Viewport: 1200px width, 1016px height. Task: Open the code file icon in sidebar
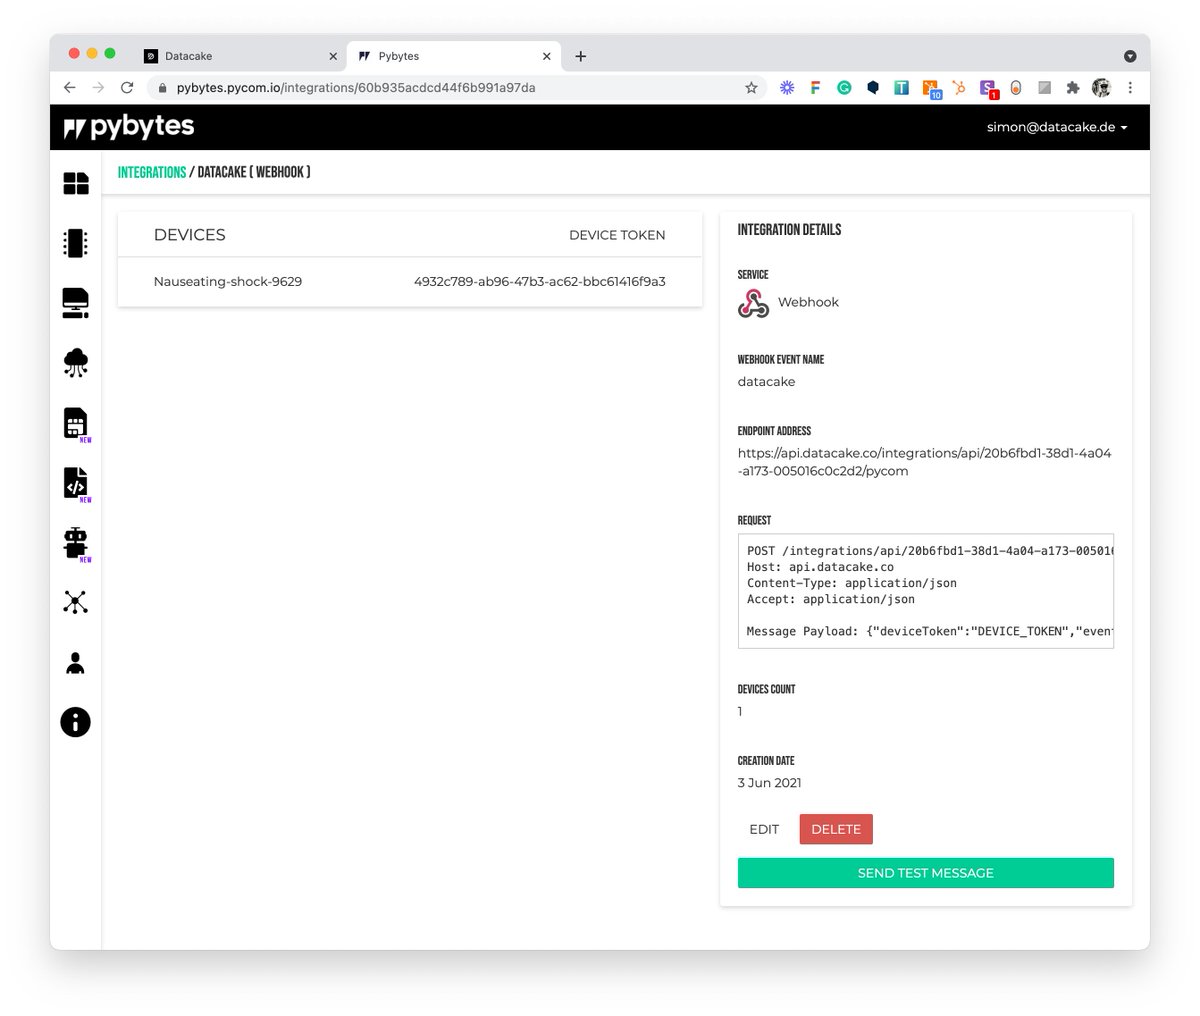(76, 483)
